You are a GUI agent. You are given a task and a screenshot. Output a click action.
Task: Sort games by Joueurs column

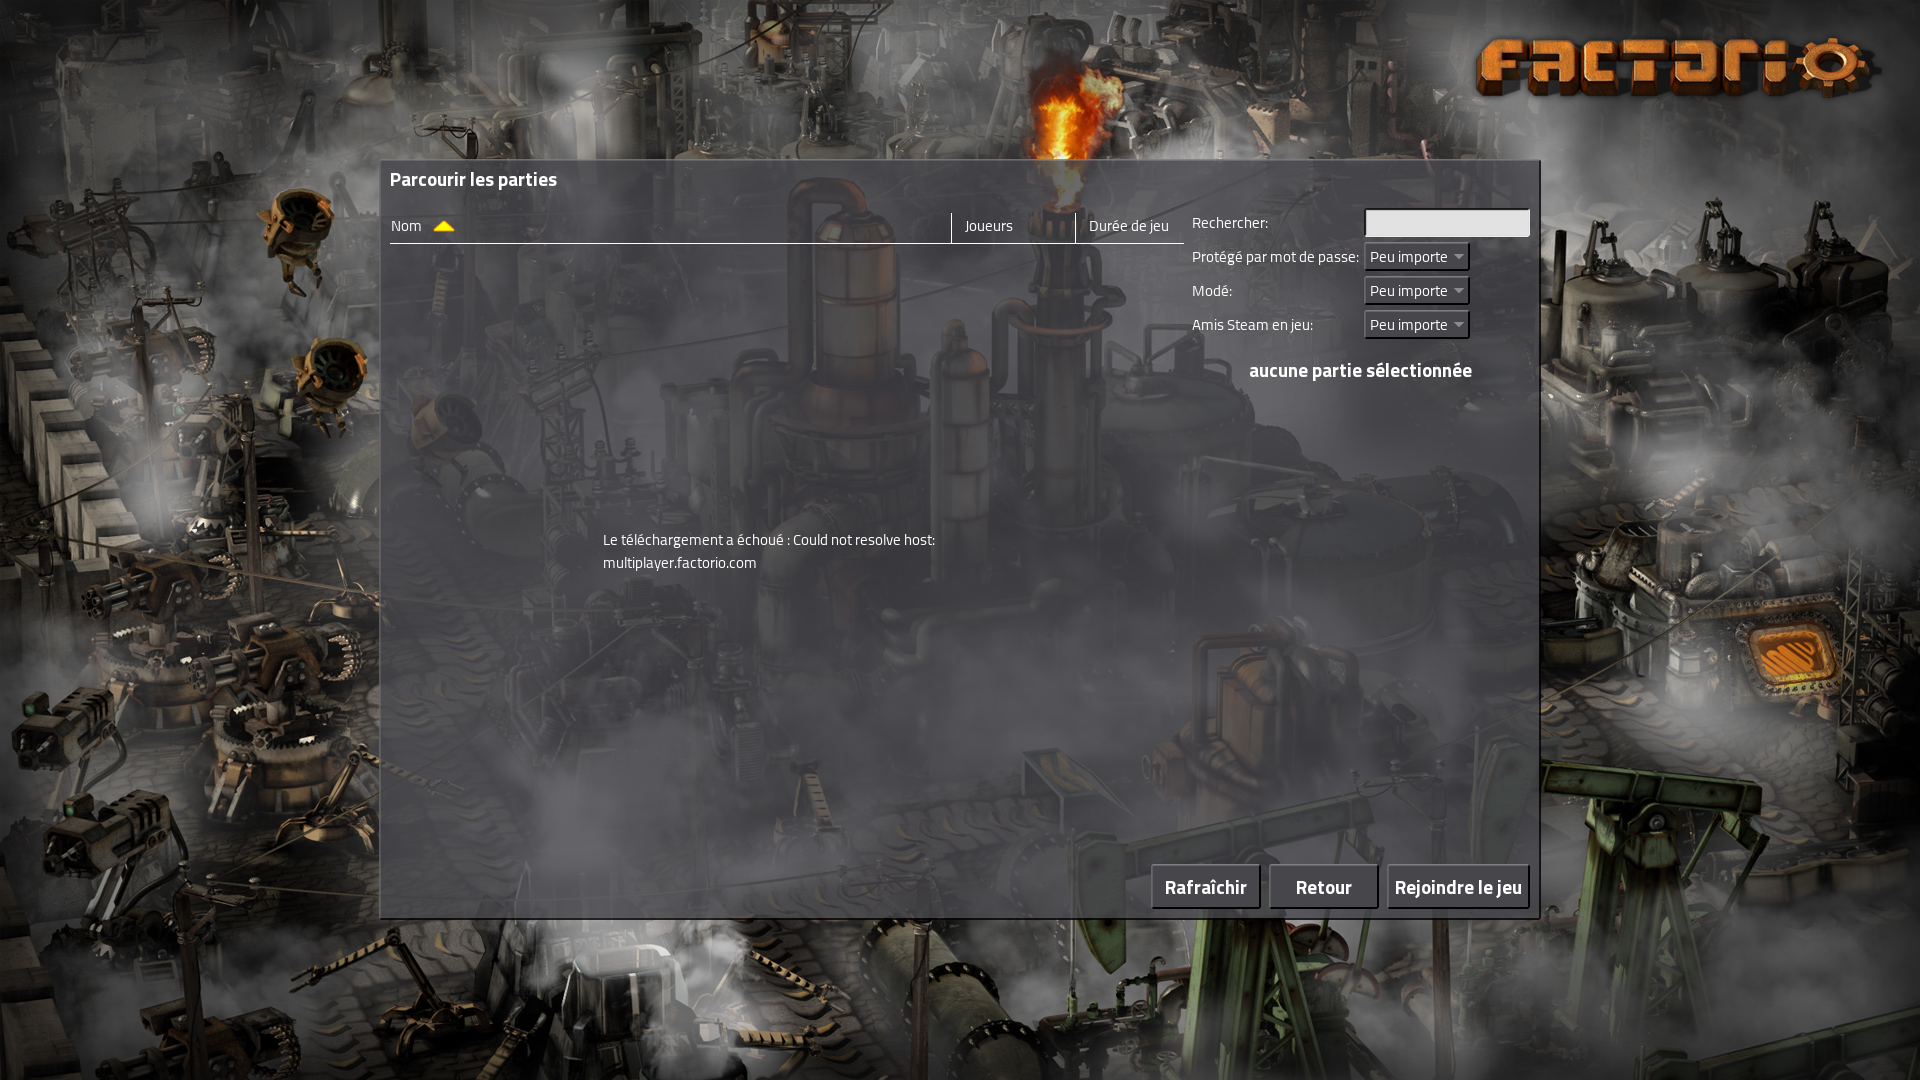click(988, 226)
